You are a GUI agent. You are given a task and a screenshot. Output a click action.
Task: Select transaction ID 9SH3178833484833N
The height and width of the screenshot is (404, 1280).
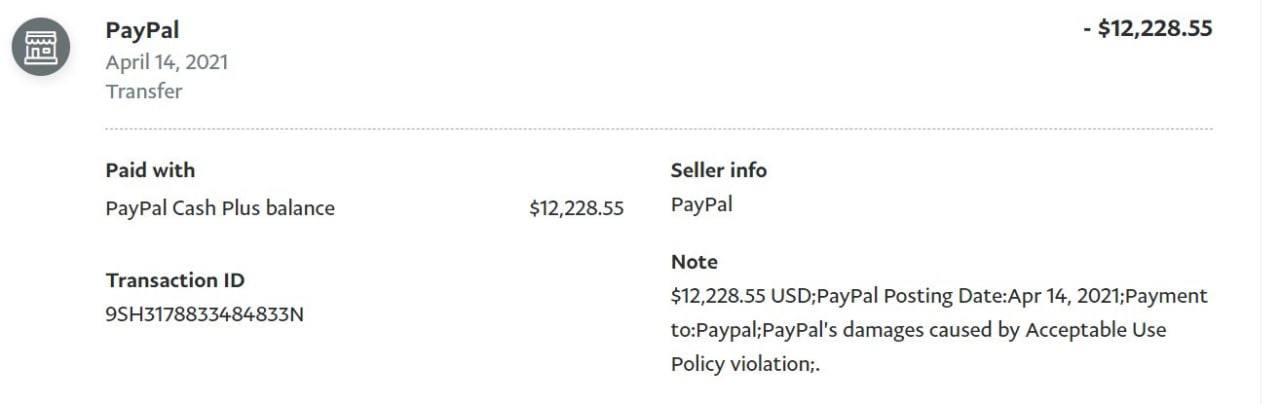click(x=205, y=314)
